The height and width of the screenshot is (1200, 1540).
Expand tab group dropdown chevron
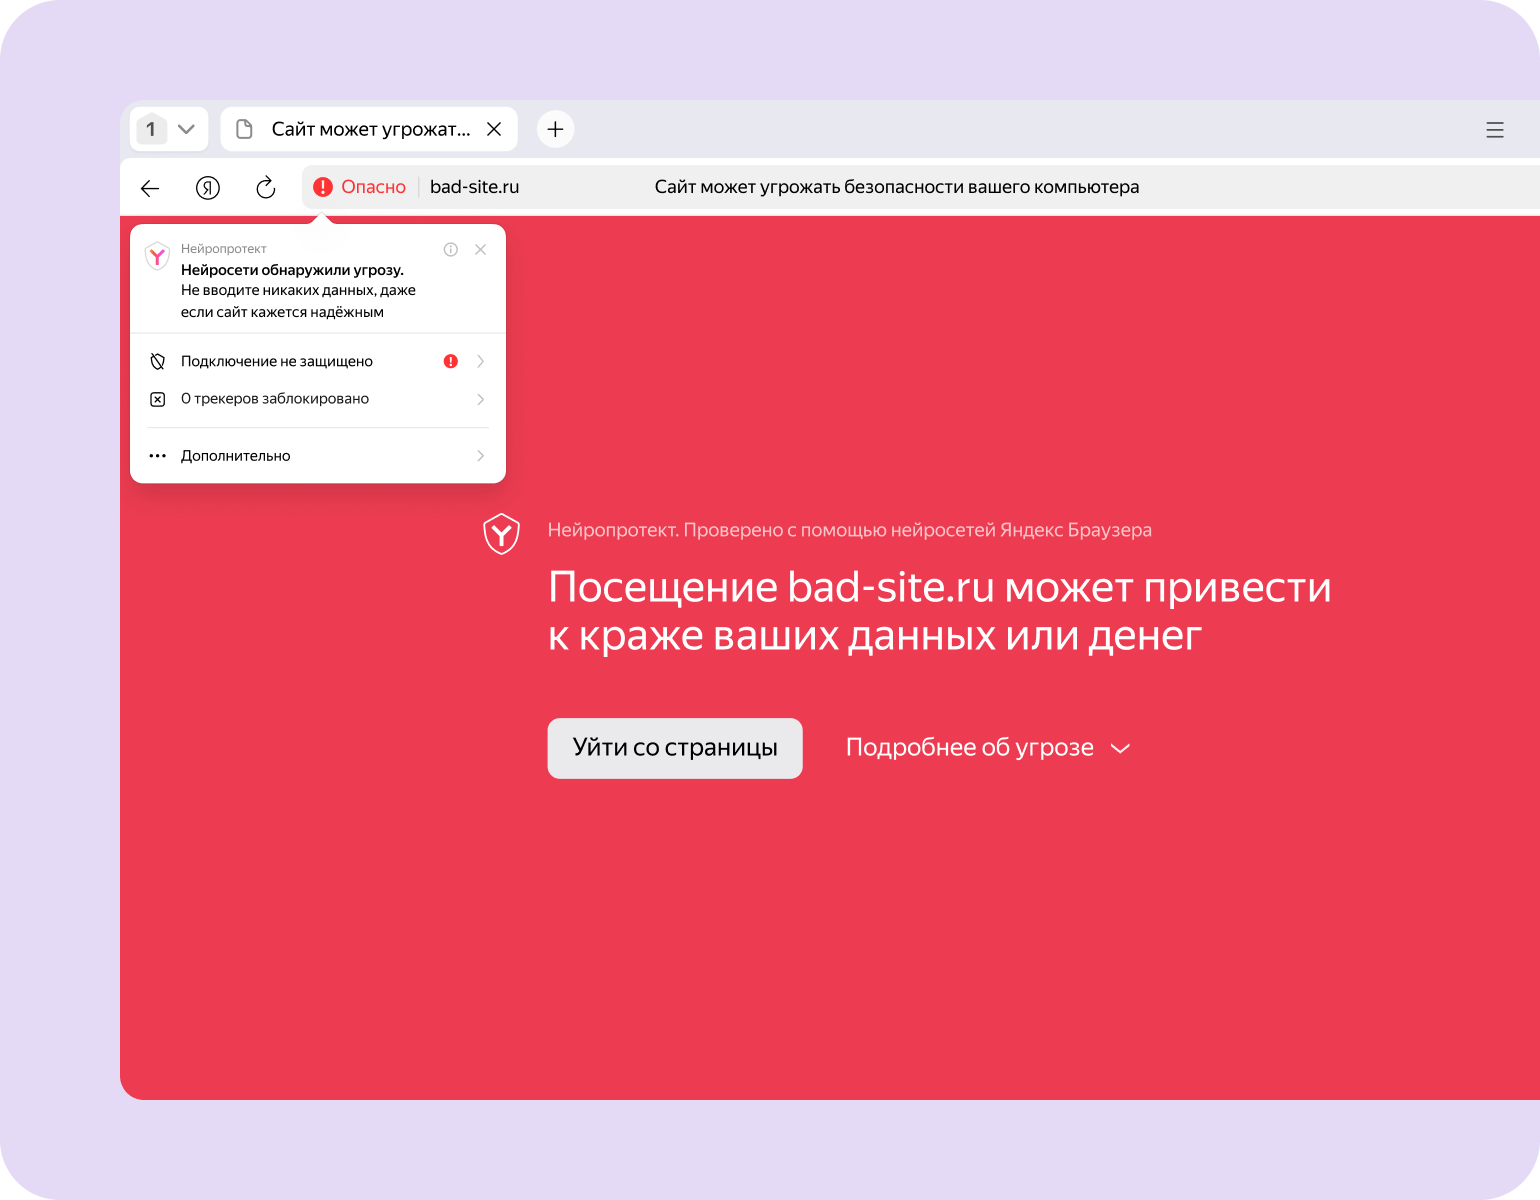point(186,129)
